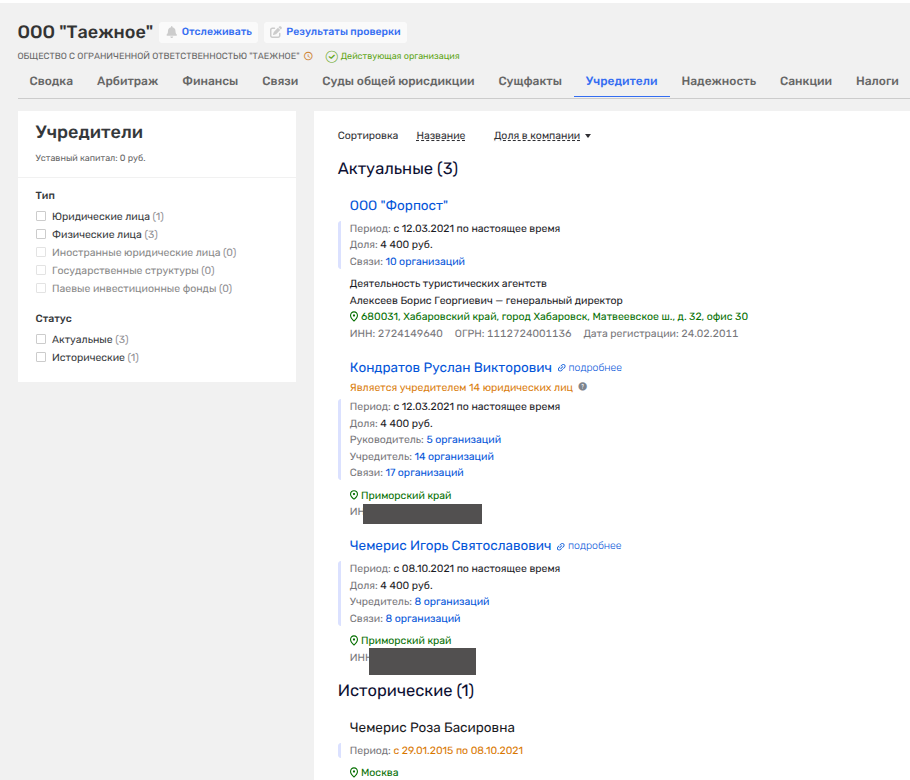Click the map pin icon beside Москва
This screenshot has width=910, height=780.
(353, 772)
